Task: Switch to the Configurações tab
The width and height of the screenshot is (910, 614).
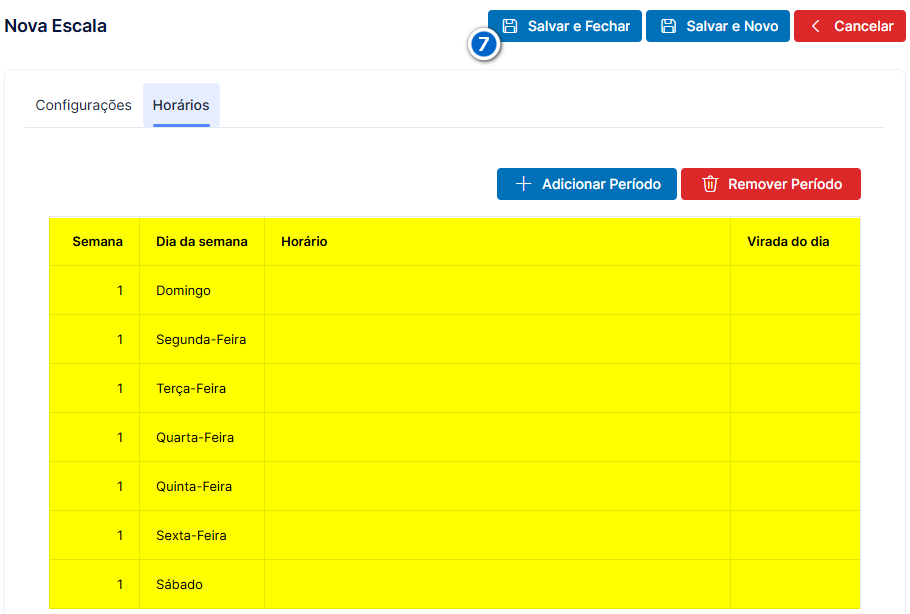Action: click(84, 105)
